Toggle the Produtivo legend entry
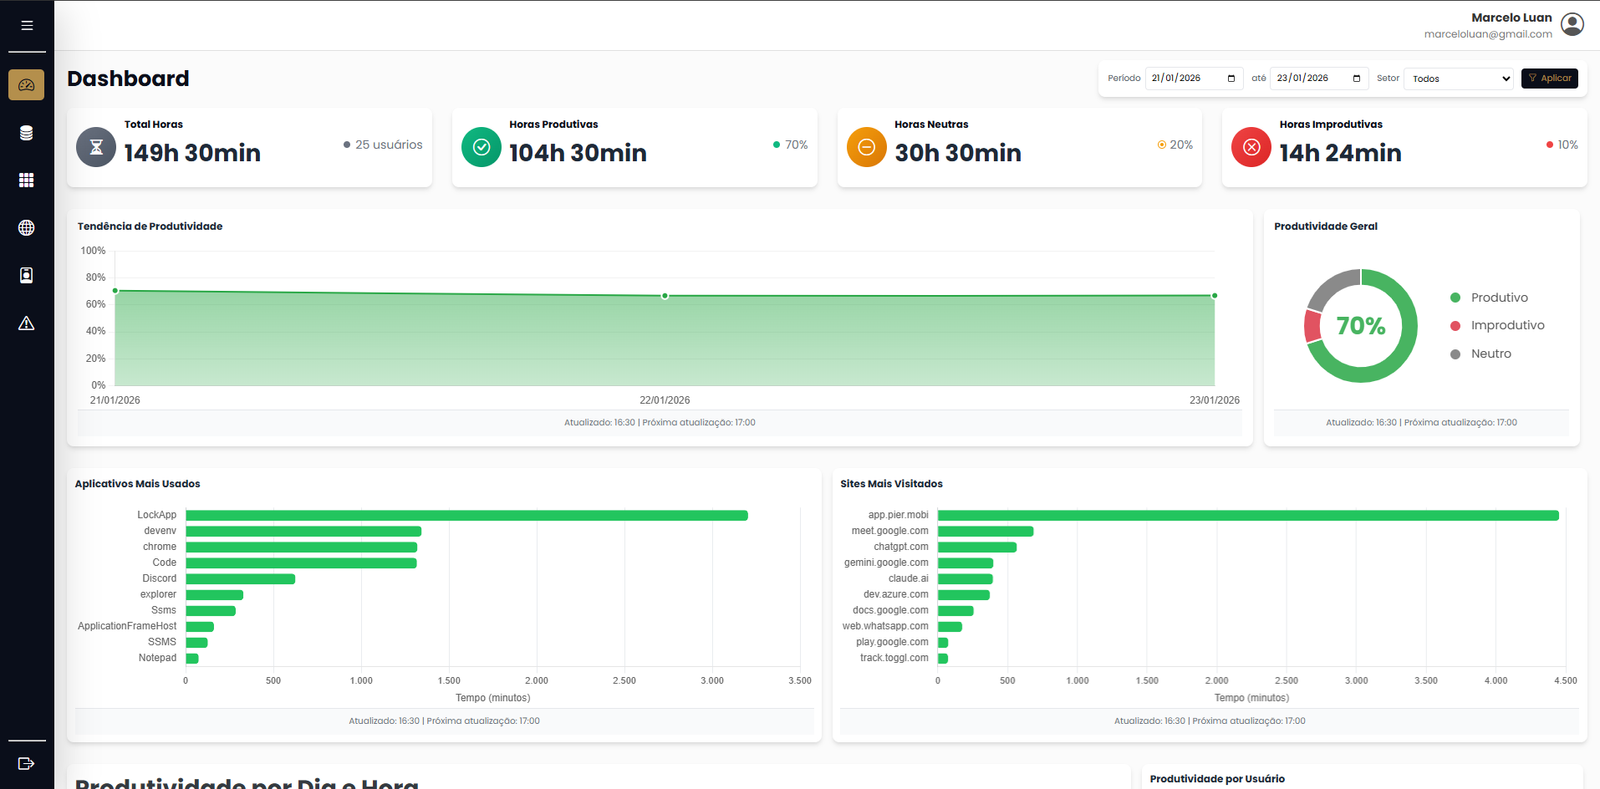The image size is (1600, 789). click(x=1498, y=298)
